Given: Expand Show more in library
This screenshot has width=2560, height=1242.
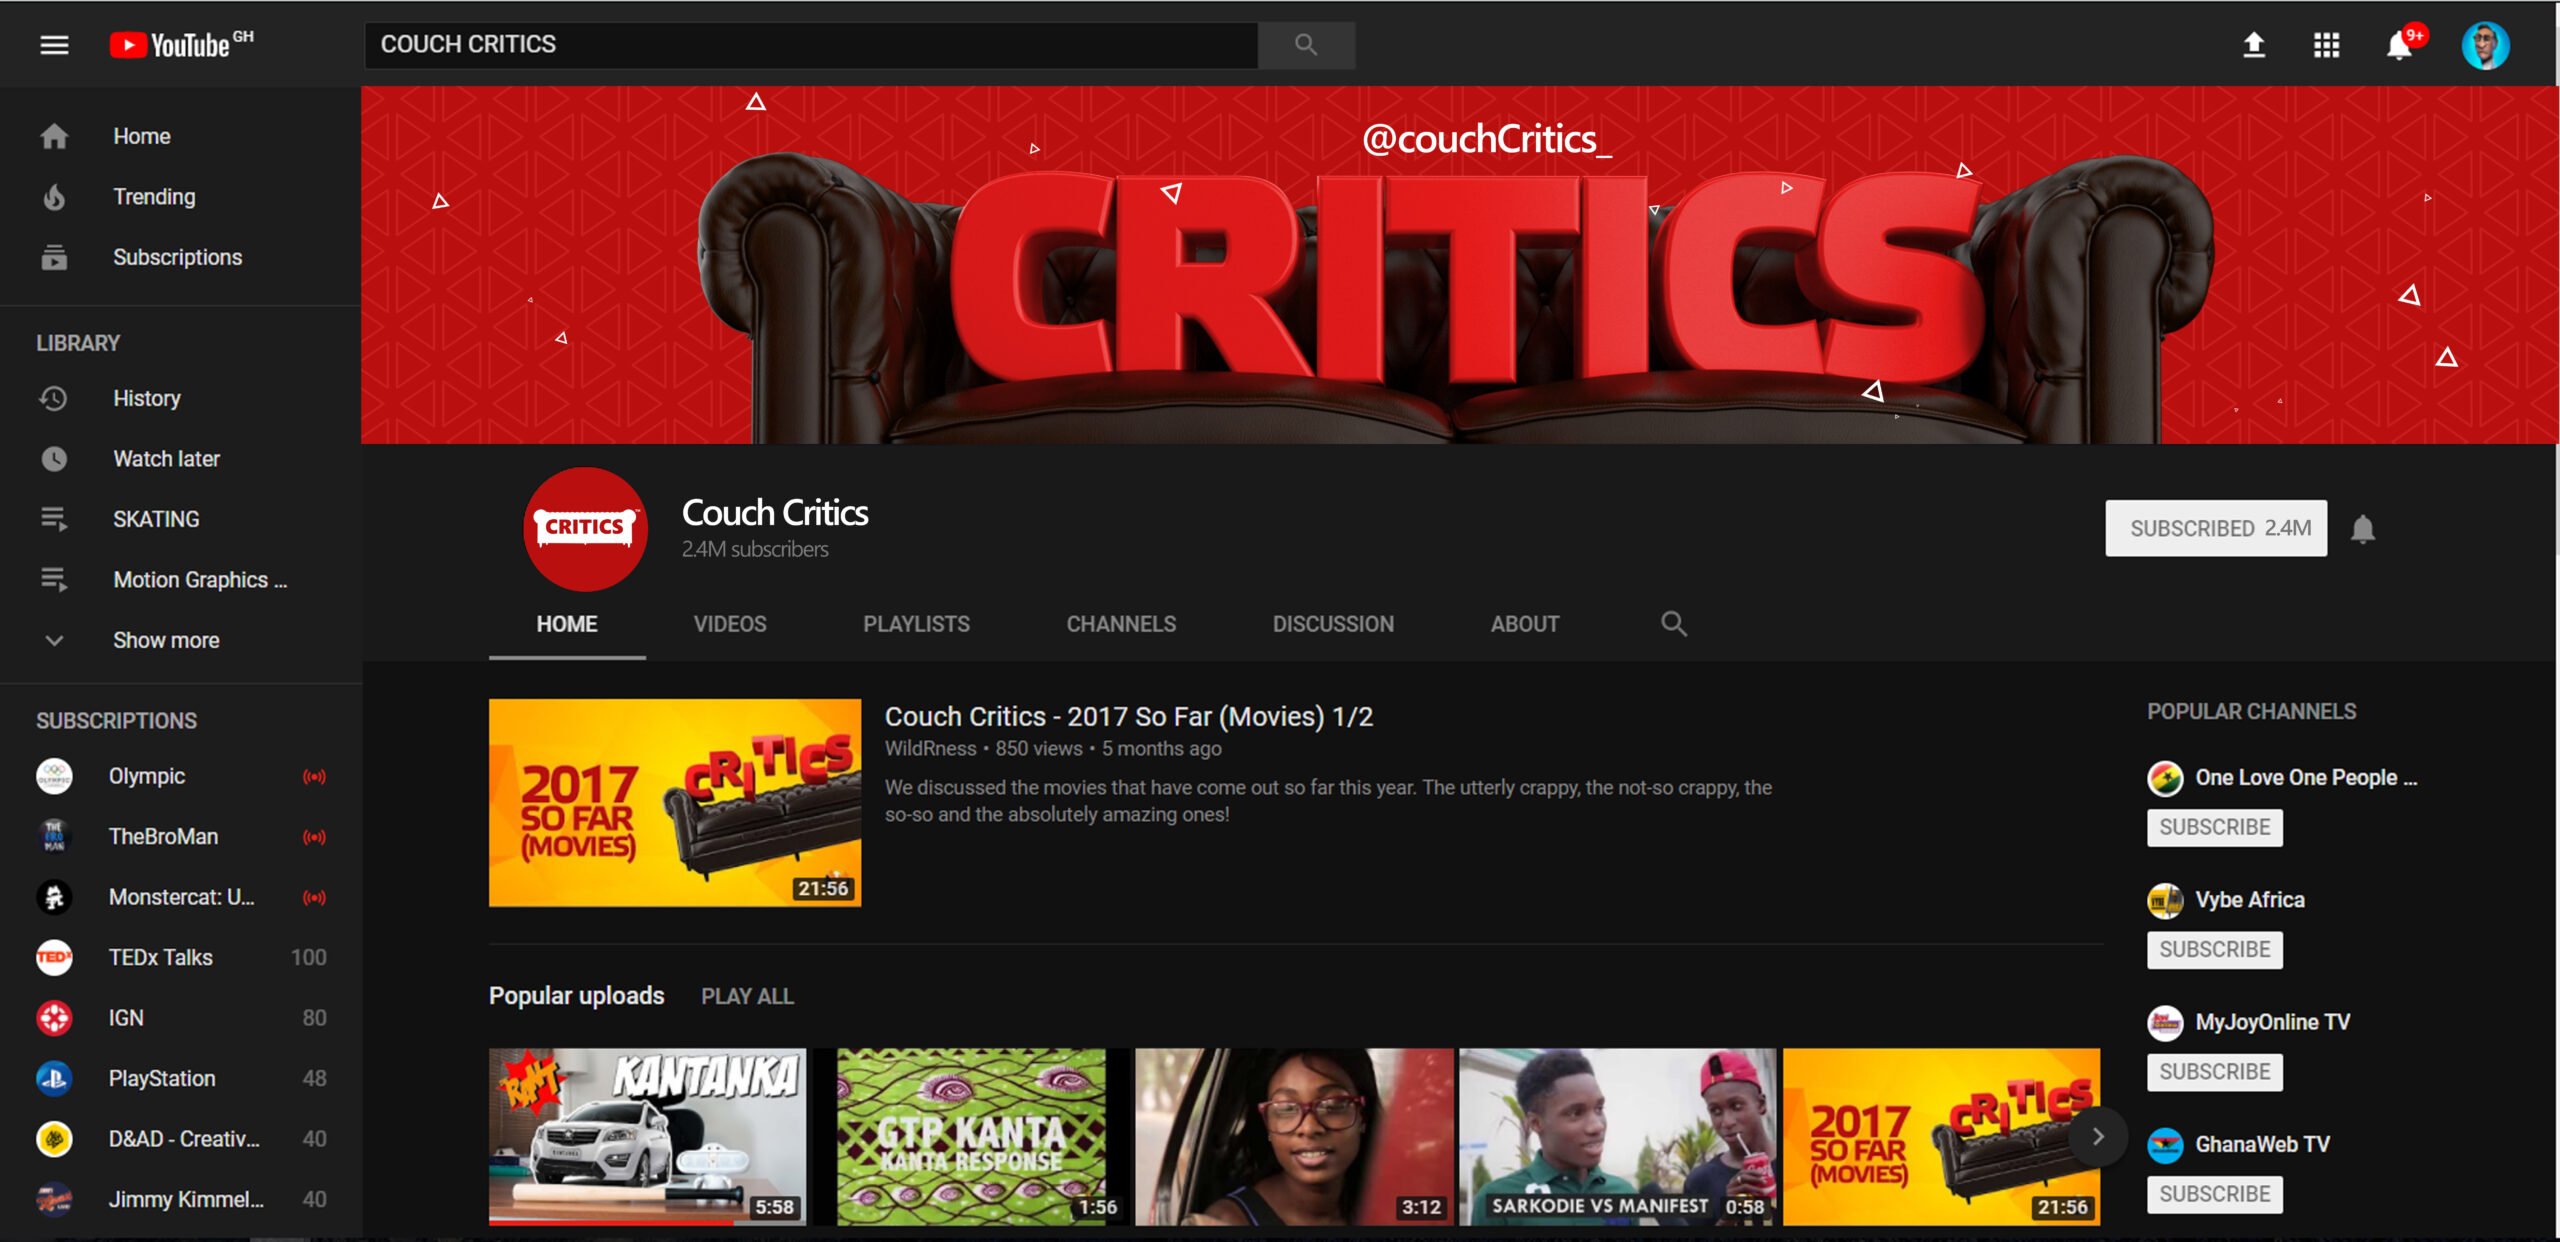Looking at the screenshot, I should point(165,640).
